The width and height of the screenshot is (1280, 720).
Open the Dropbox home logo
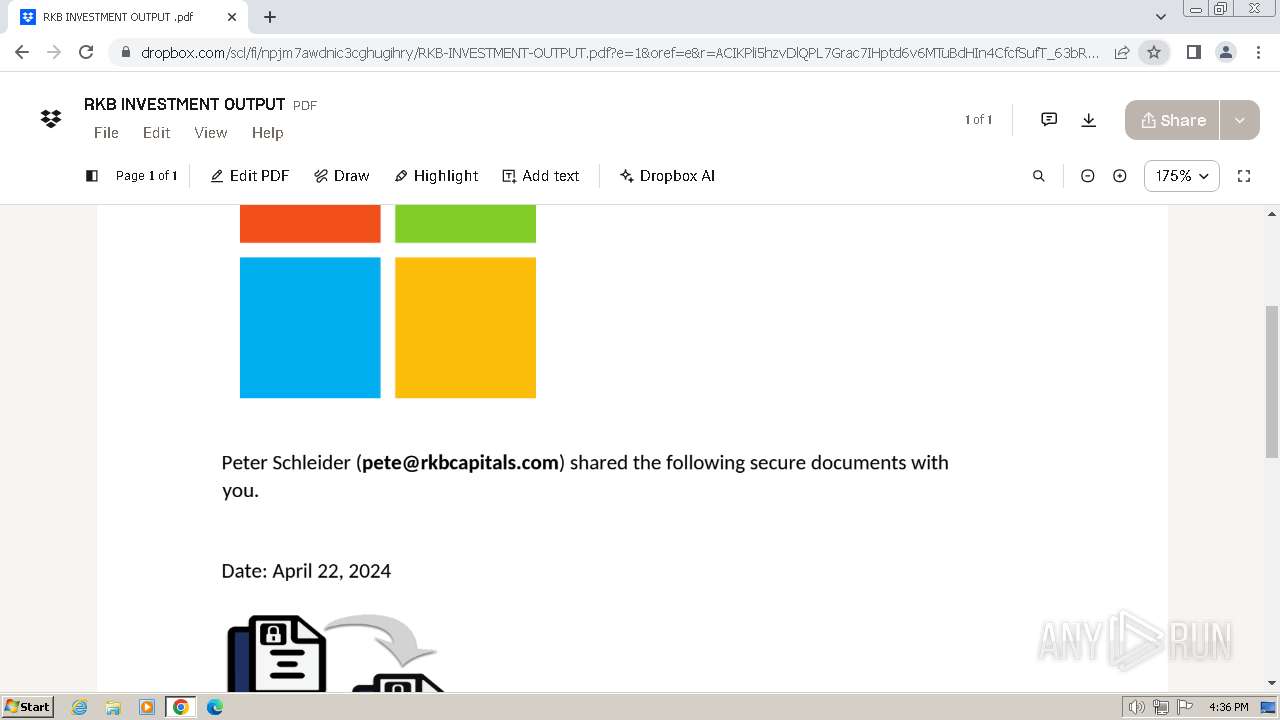50,119
